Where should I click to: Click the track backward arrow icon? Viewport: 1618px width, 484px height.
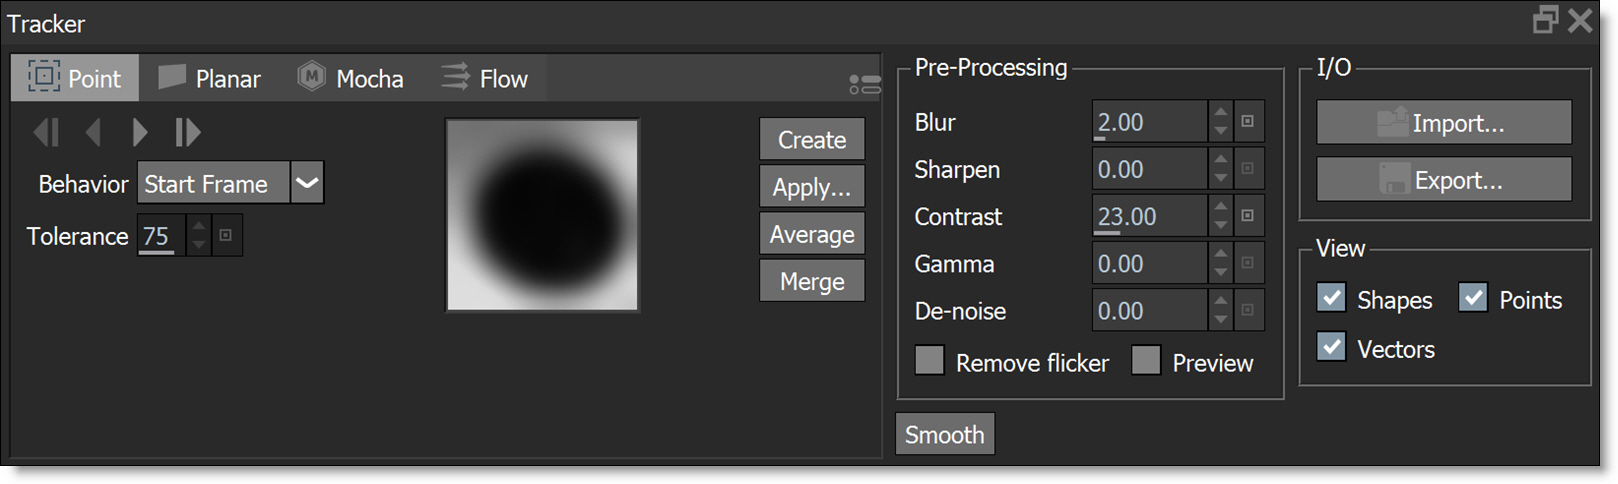93,132
